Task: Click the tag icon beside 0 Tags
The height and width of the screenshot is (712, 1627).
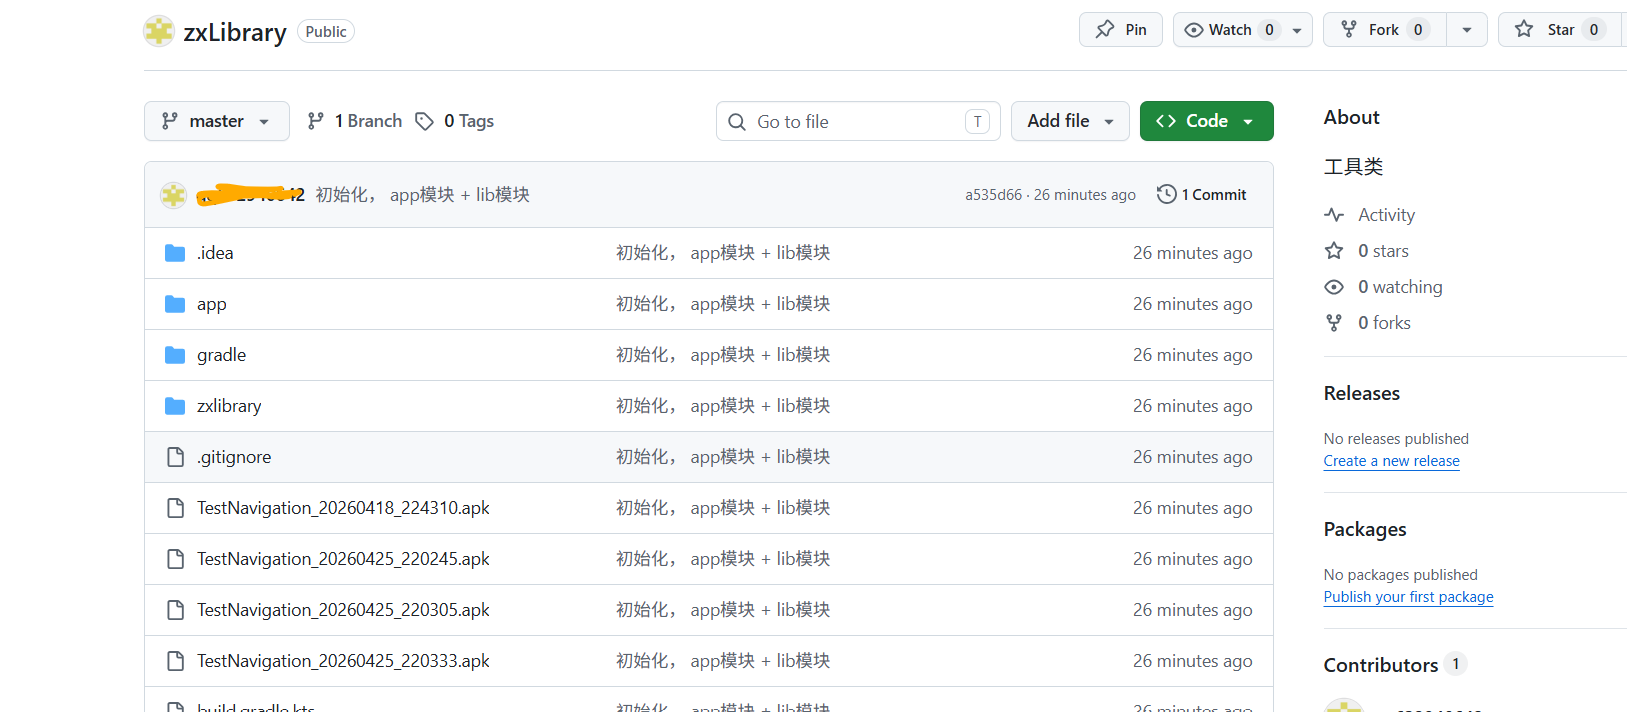Action: (425, 121)
